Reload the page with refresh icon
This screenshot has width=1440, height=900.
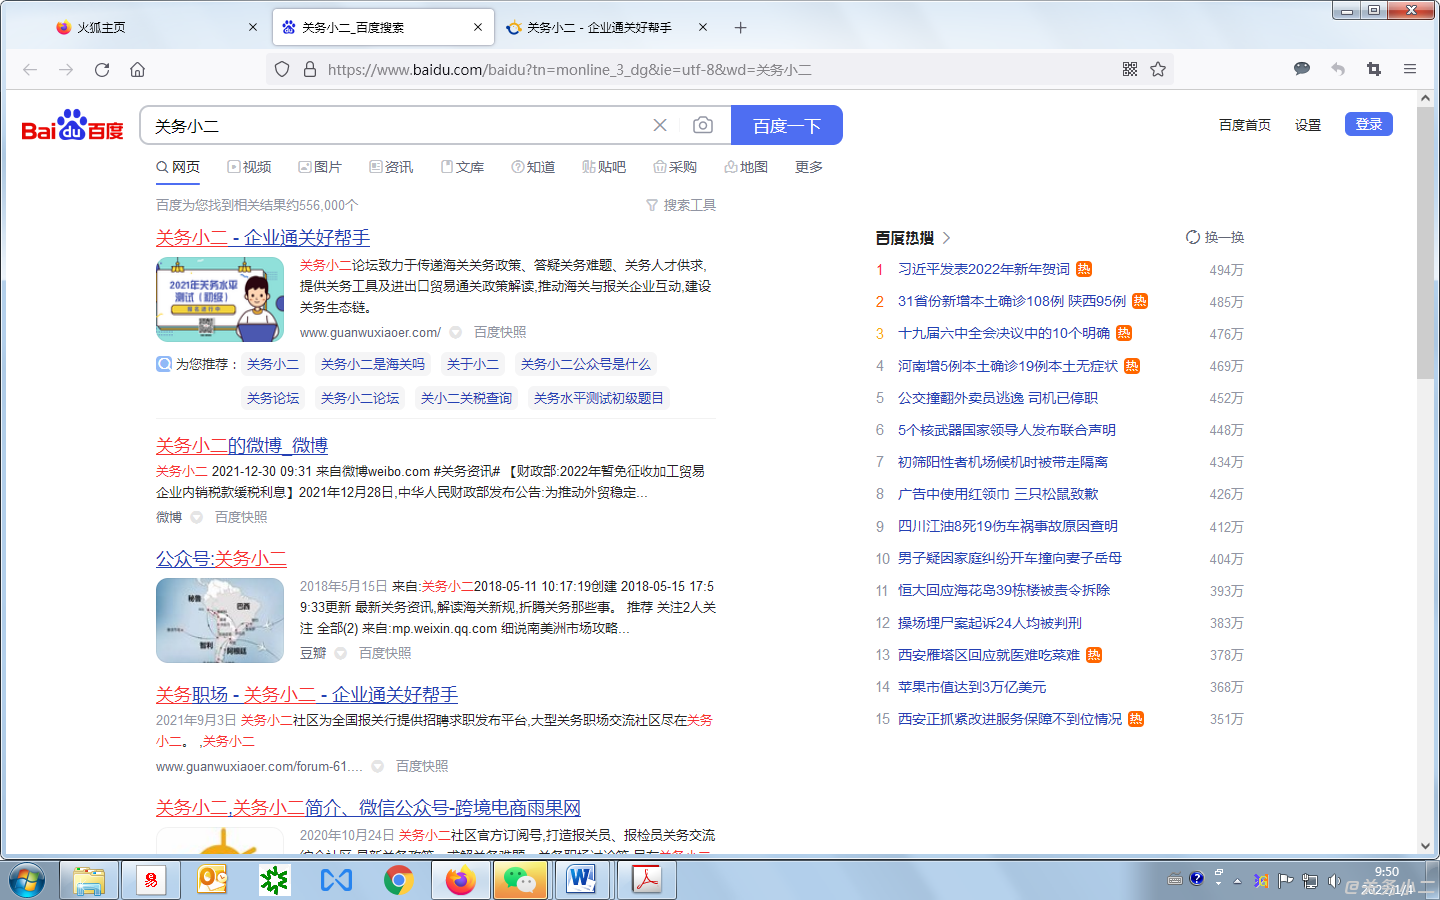tap(102, 69)
